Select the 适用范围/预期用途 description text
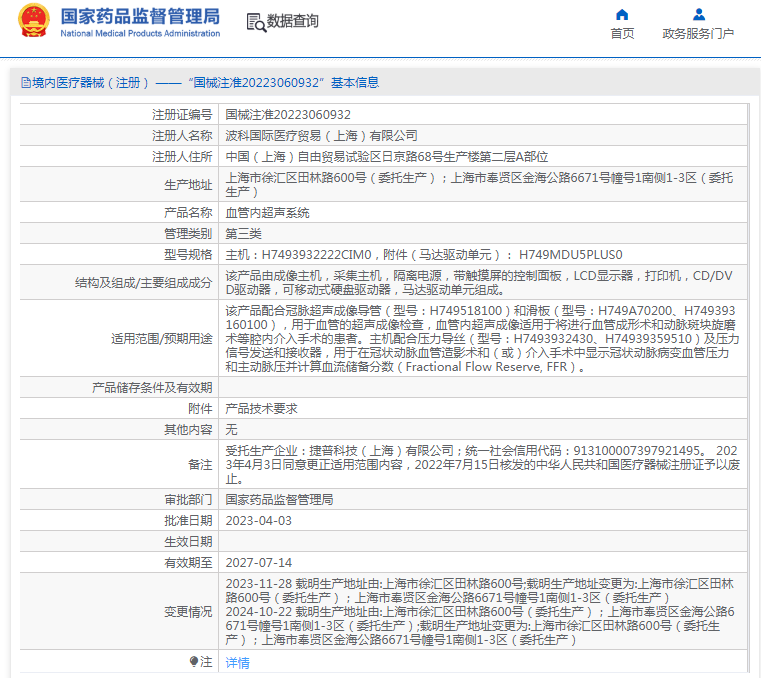This screenshot has width=761, height=678. click(482, 338)
